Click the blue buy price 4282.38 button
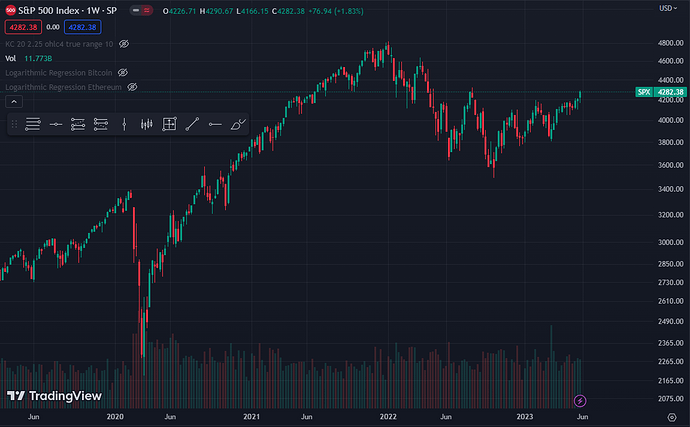This screenshot has height=427, width=690. (x=82, y=27)
